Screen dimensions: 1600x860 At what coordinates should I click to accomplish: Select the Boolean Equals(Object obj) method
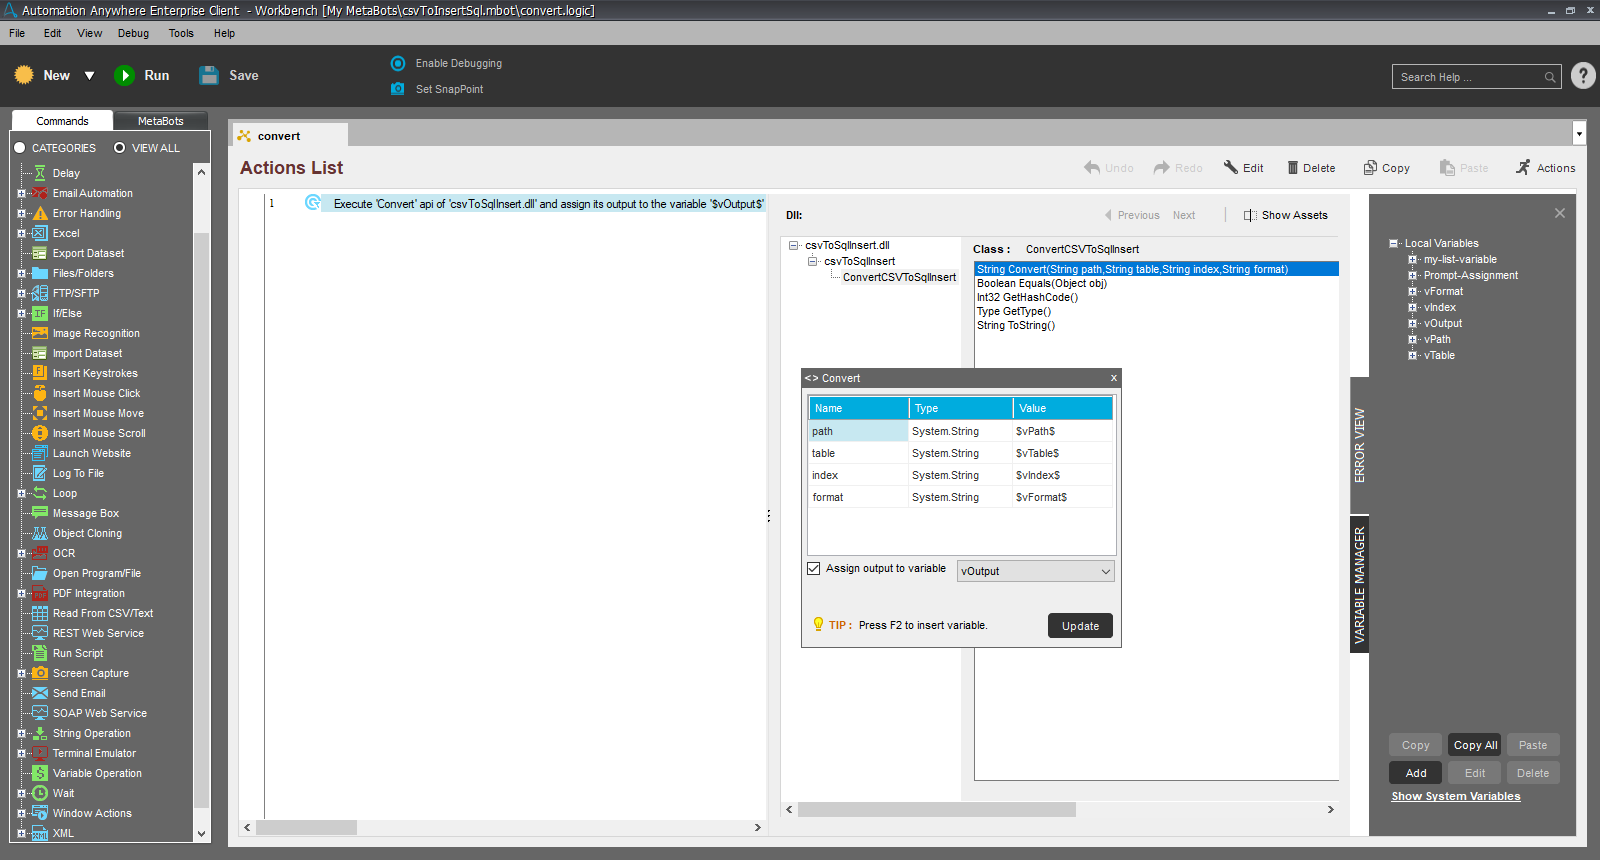(x=1042, y=284)
